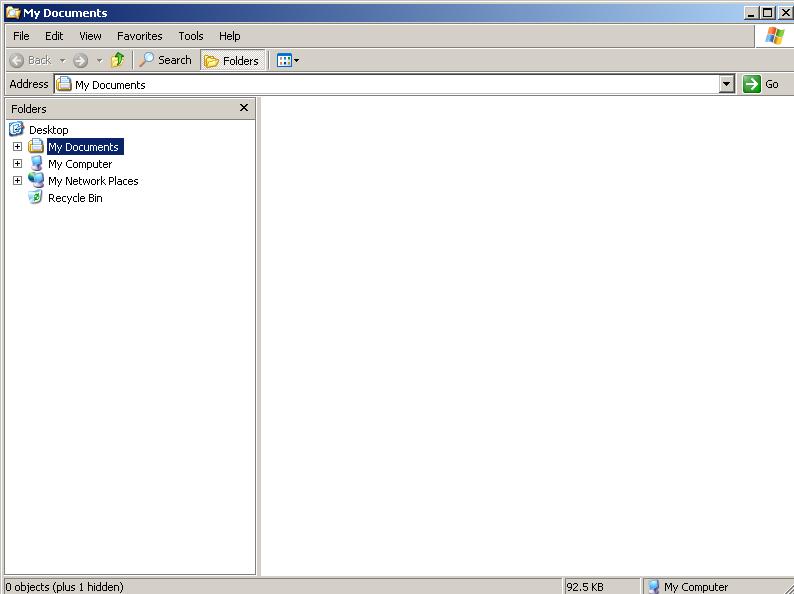
Task: Click the Folders pane header label
Action: (29, 109)
